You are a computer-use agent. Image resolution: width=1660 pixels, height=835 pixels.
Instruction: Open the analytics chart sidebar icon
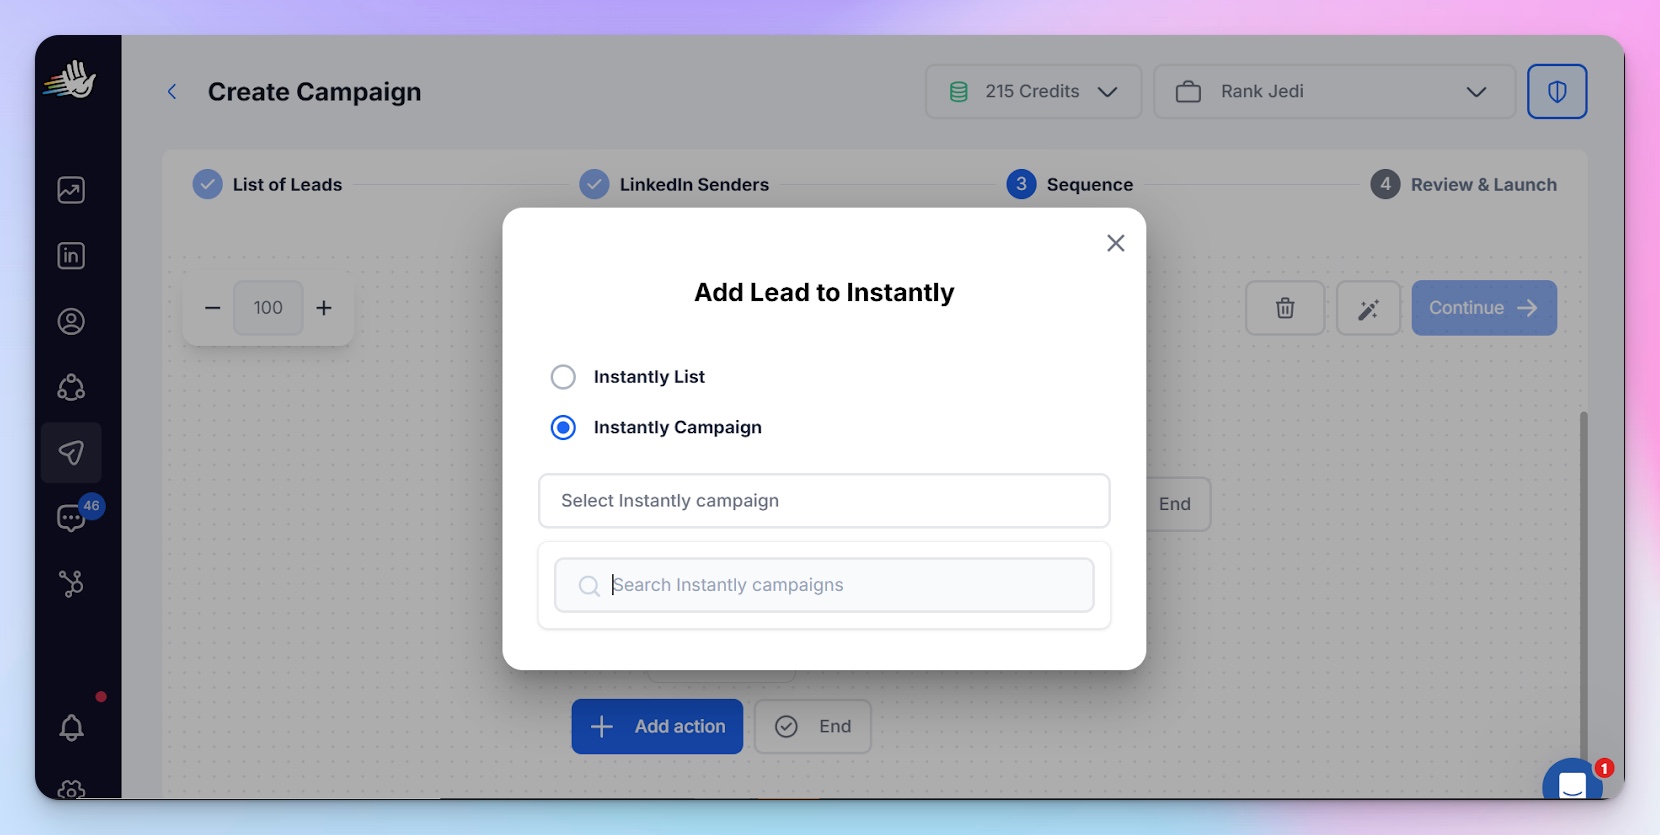(x=71, y=190)
